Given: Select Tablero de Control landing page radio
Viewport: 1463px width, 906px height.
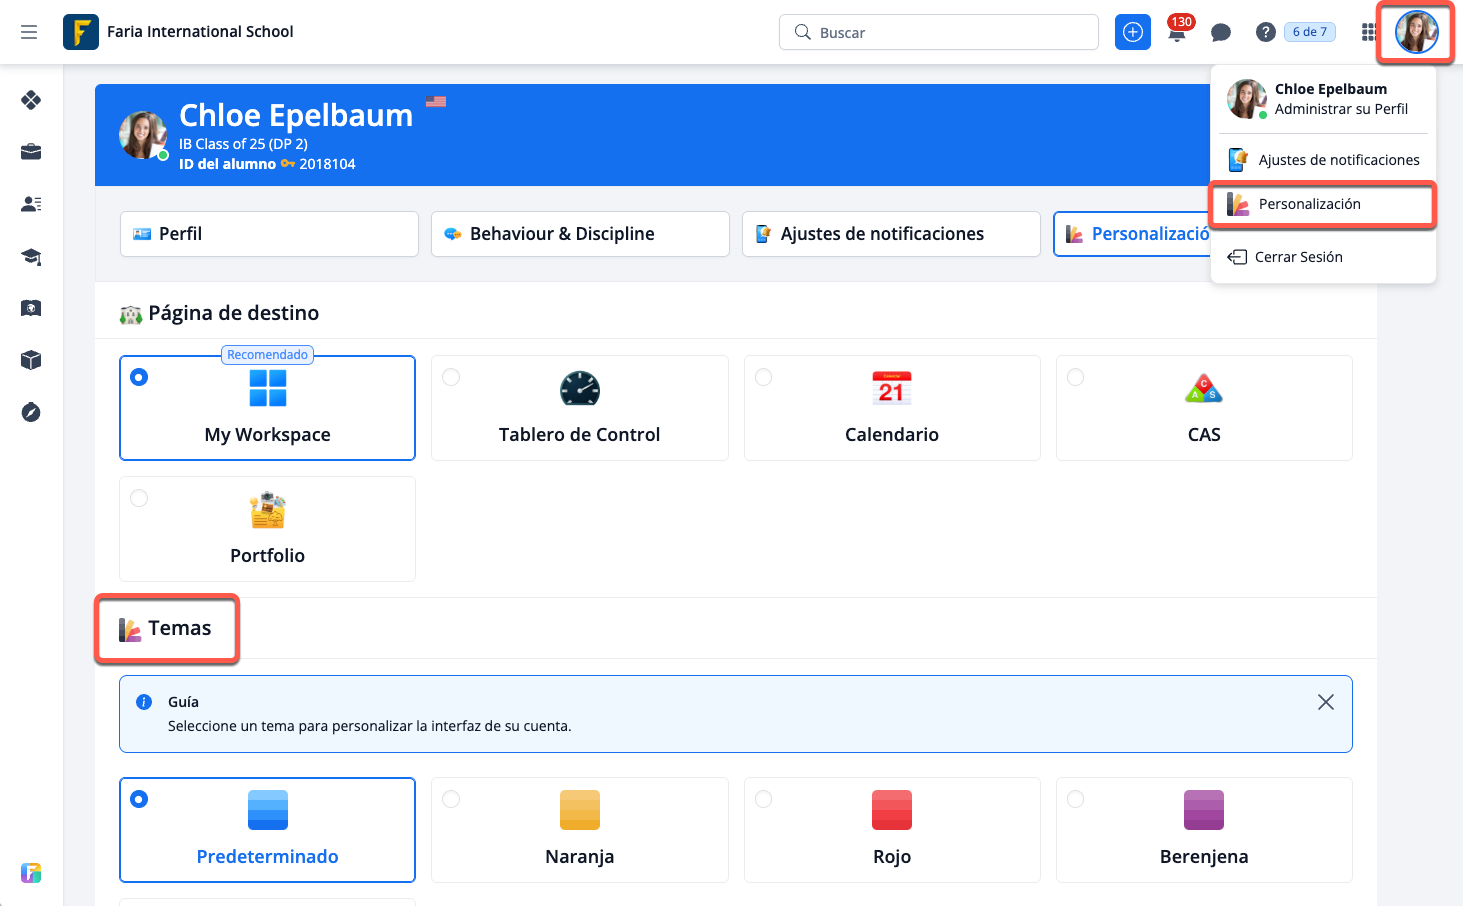Looking at the screenshot, I should 452,377.
